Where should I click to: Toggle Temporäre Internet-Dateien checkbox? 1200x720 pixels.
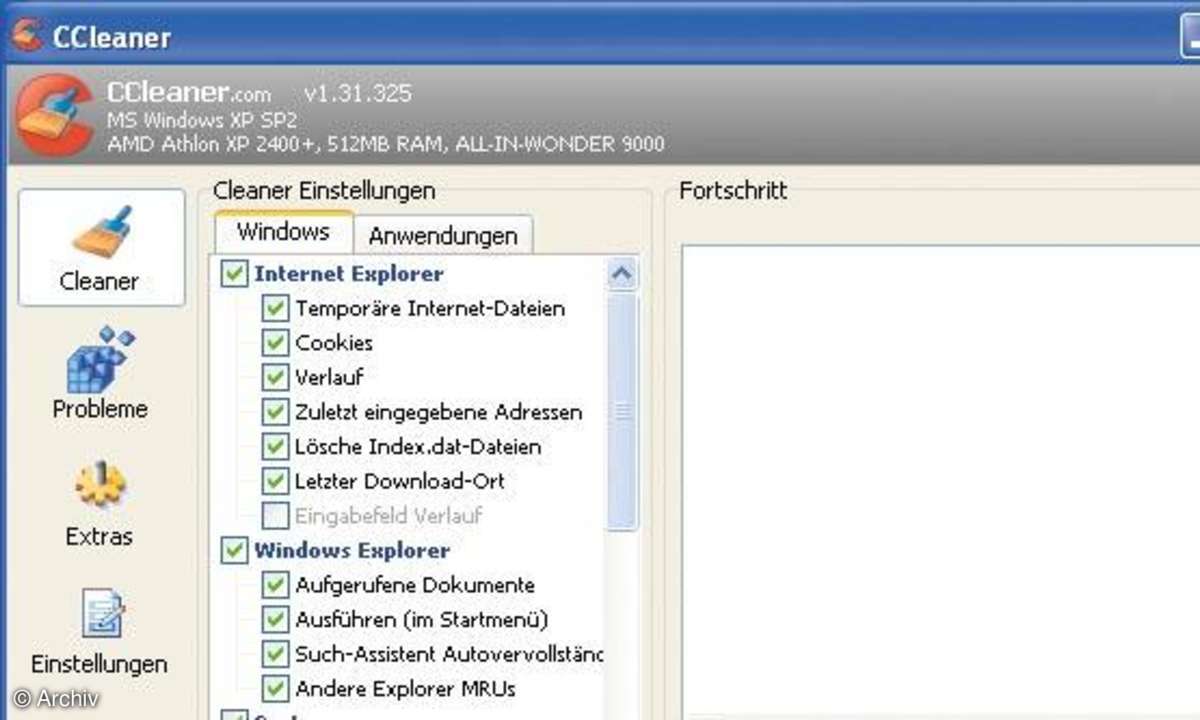[x=275, y=308]
